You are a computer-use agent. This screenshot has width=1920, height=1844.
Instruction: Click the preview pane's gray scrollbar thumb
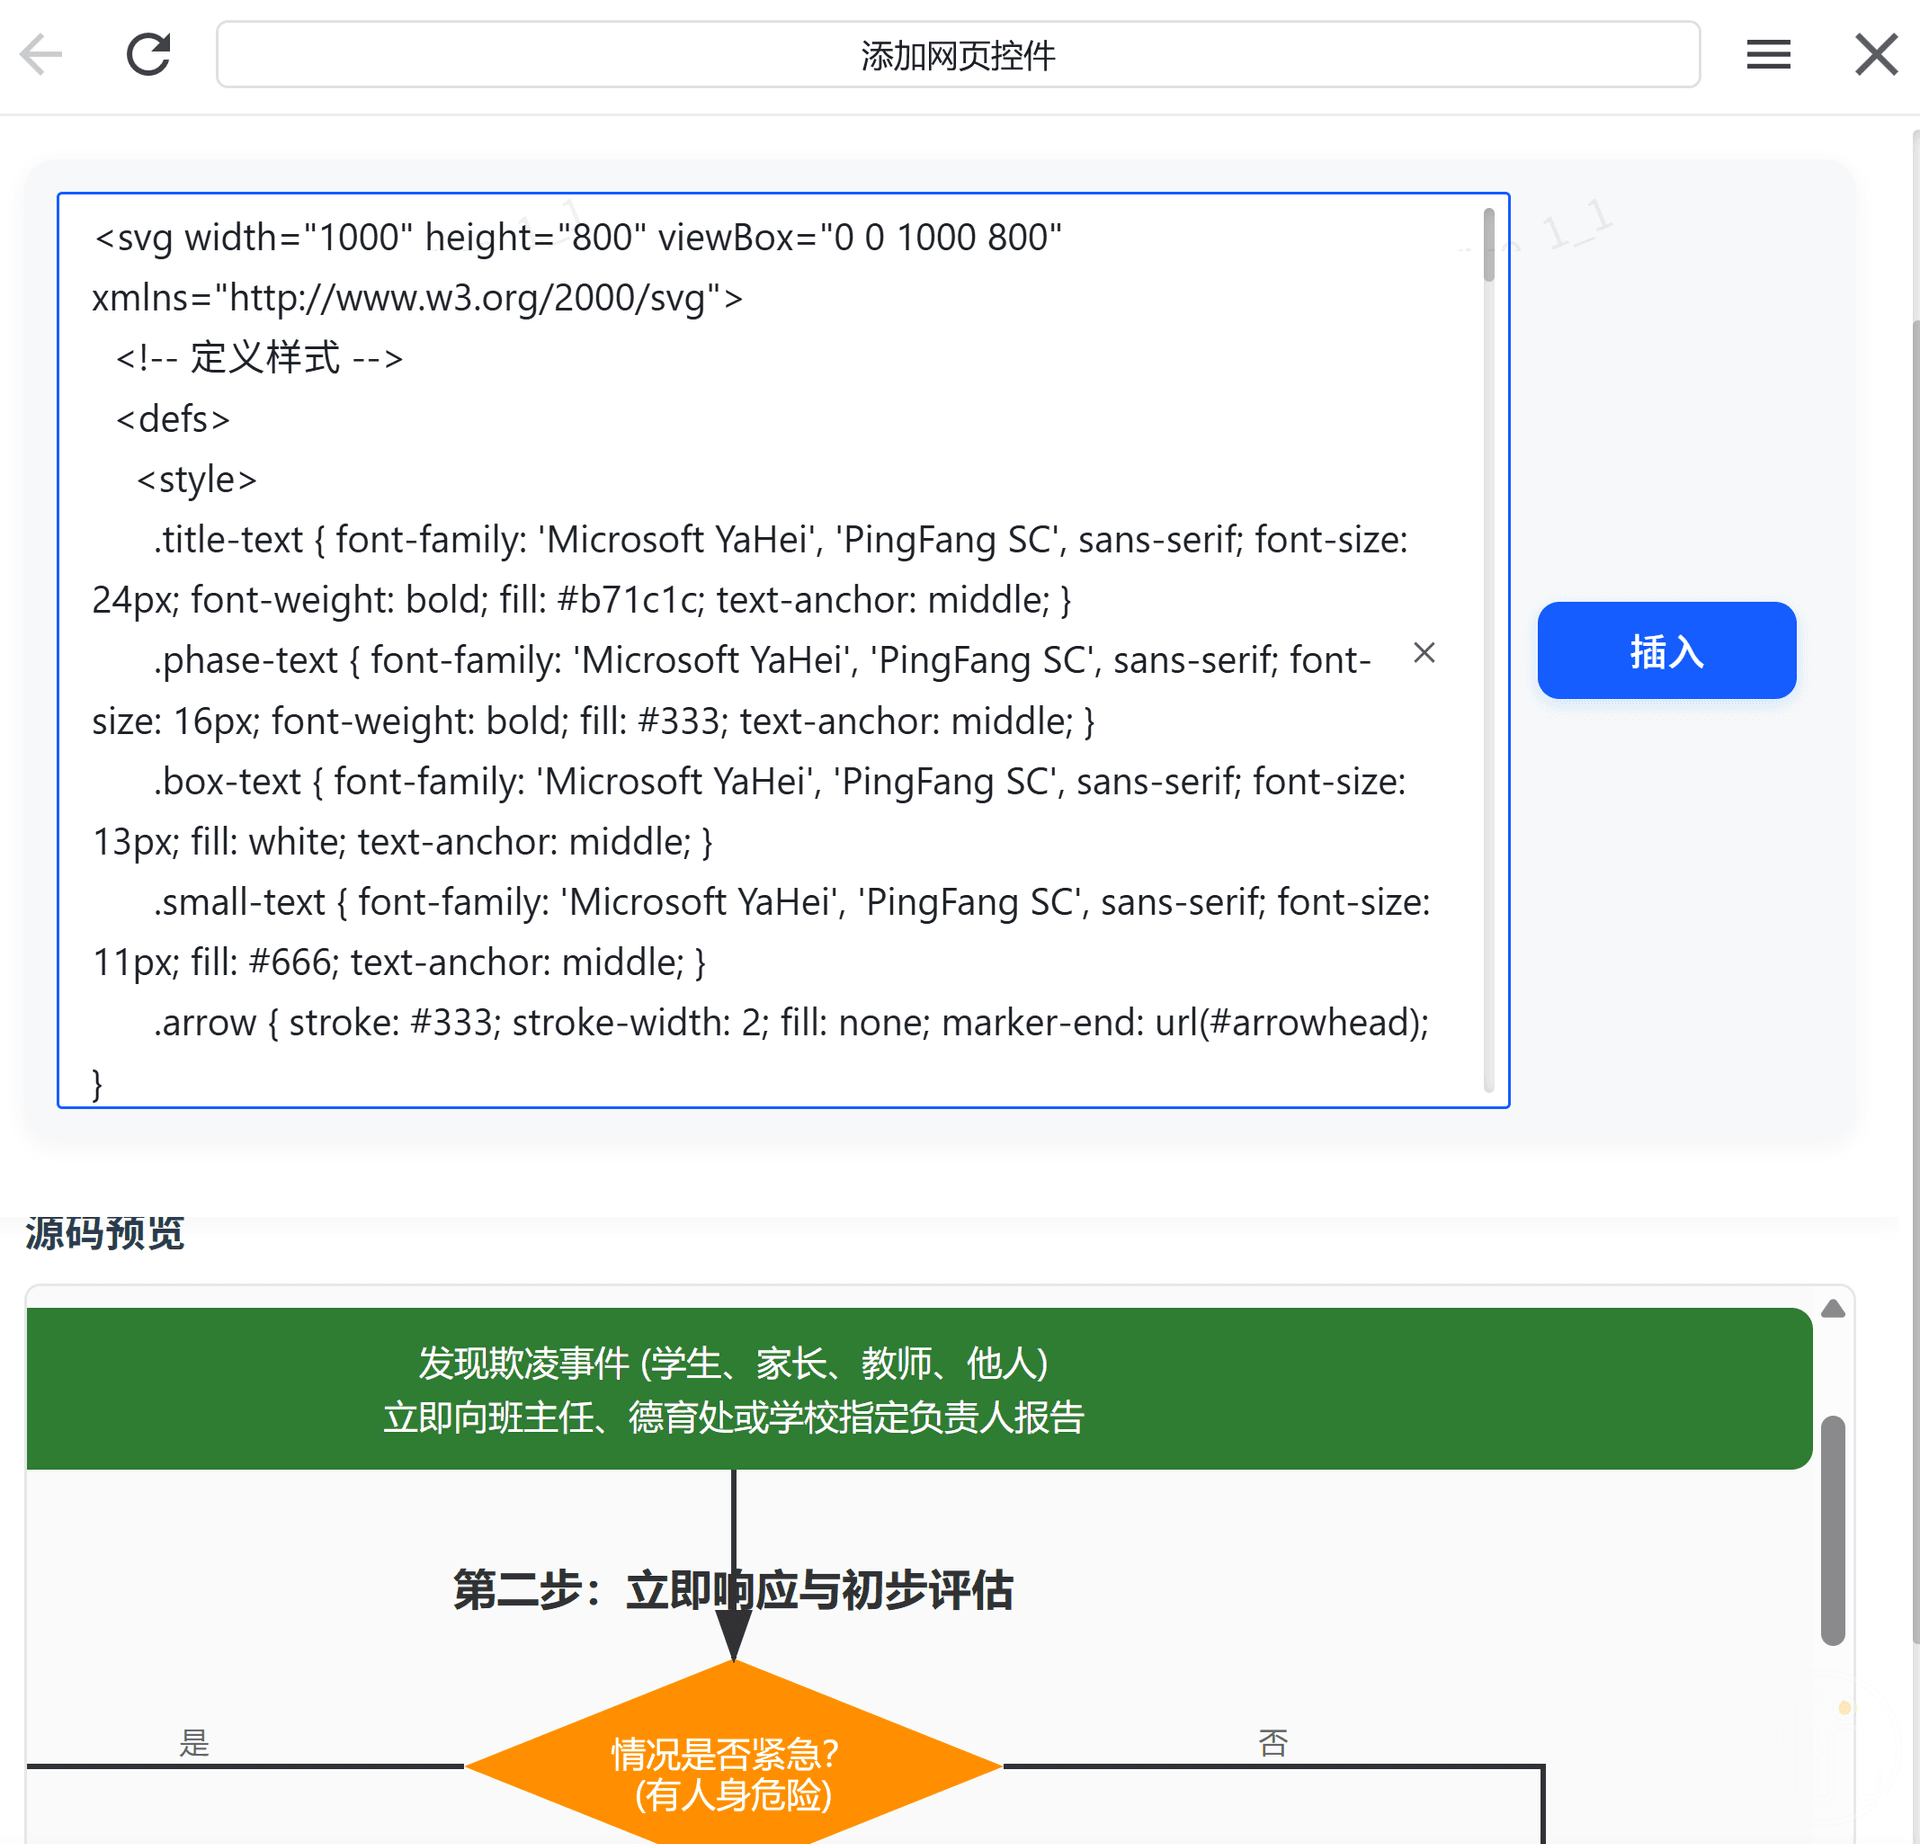point(1832,1530)
